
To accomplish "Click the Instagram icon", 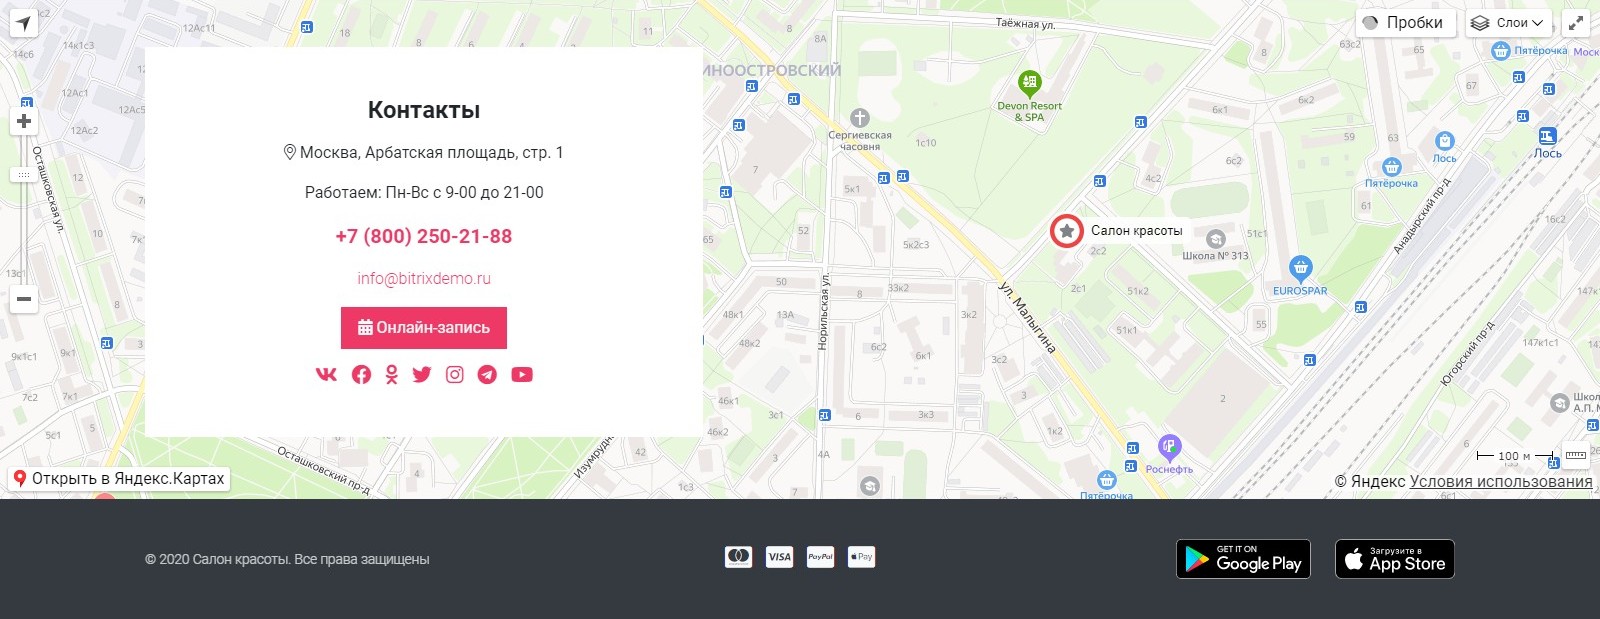I will pos(455,374).
